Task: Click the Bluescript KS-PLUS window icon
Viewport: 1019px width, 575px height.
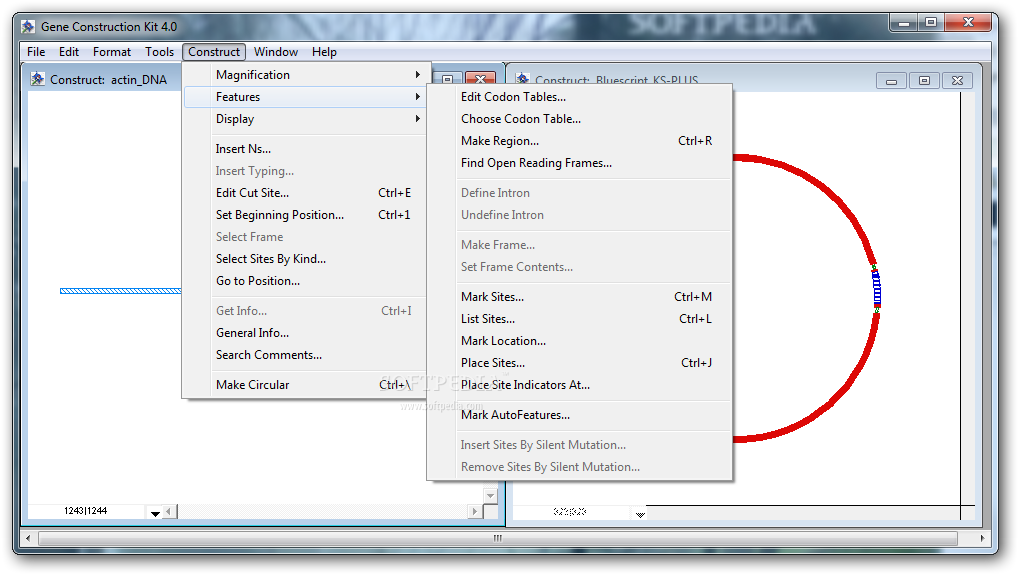Action: pyautogui.click(x=522, y=79)
